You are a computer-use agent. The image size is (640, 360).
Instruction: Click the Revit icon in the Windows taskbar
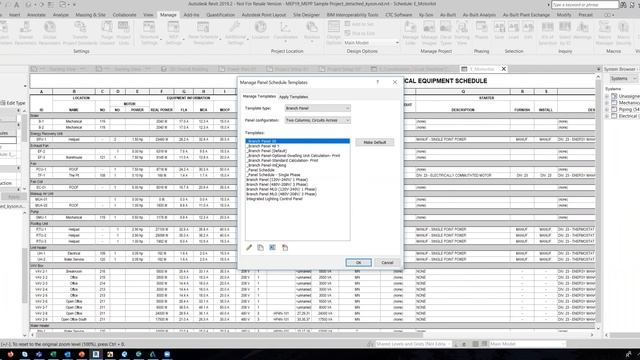96,354
